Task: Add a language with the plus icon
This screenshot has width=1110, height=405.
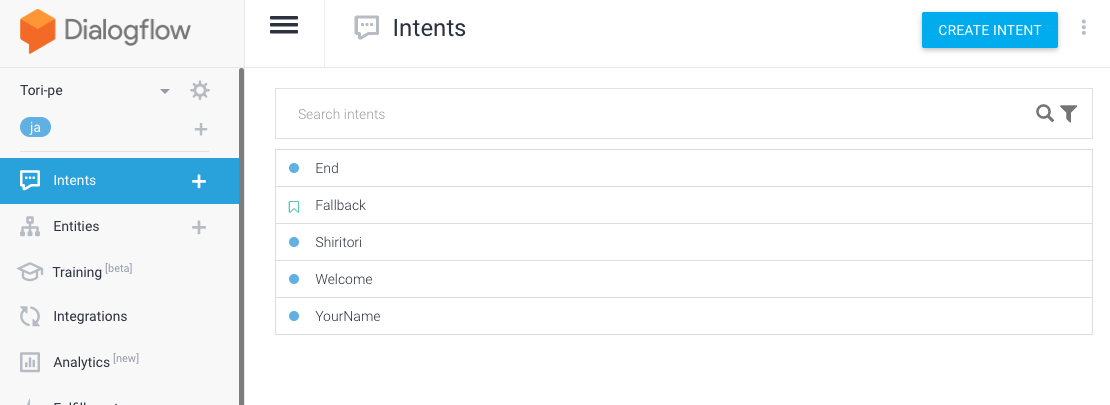Action: [x=201, y=129]
